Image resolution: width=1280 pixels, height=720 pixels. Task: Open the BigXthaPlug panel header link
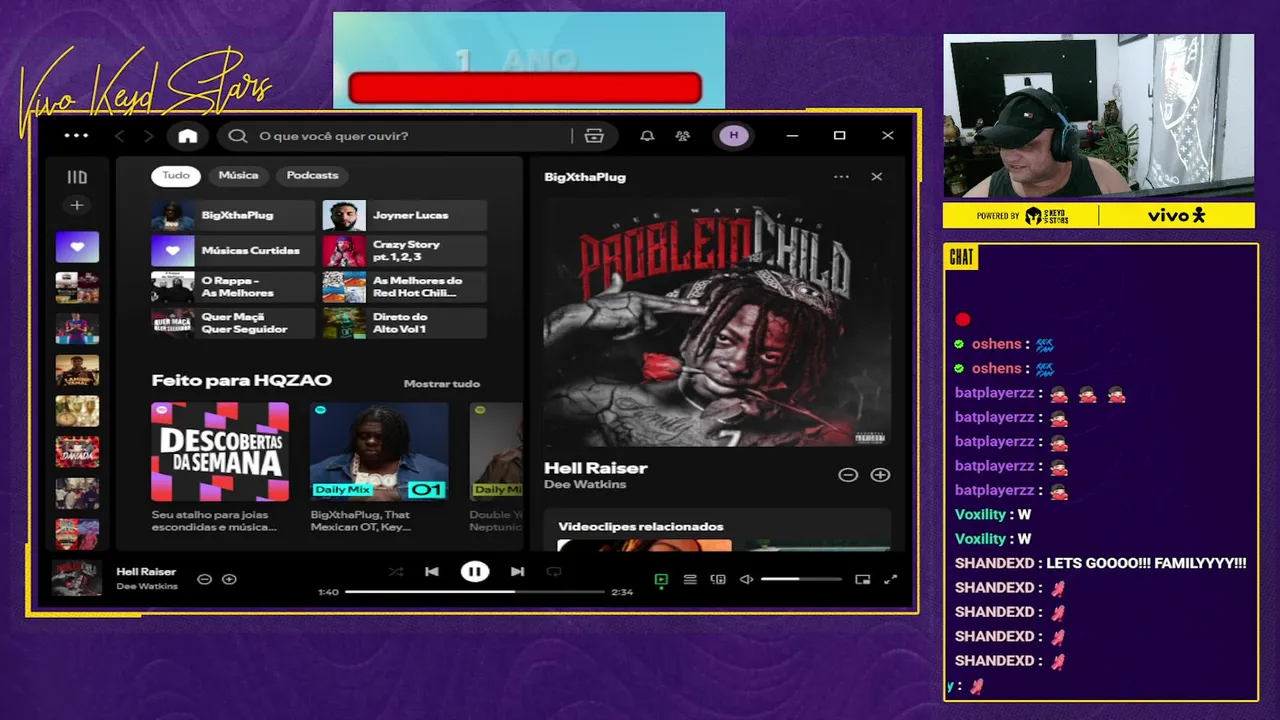pyautogui.click(x=585, y=177)
